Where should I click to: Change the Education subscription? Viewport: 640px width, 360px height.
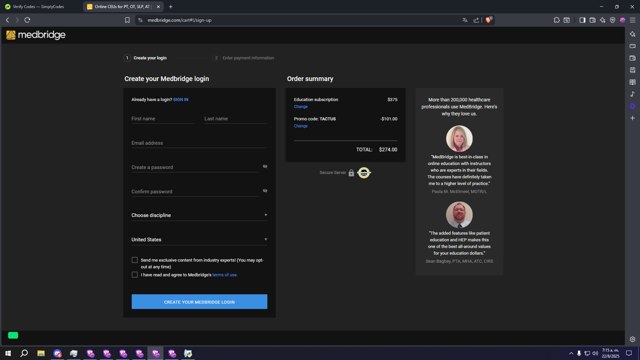pos(301,107)
